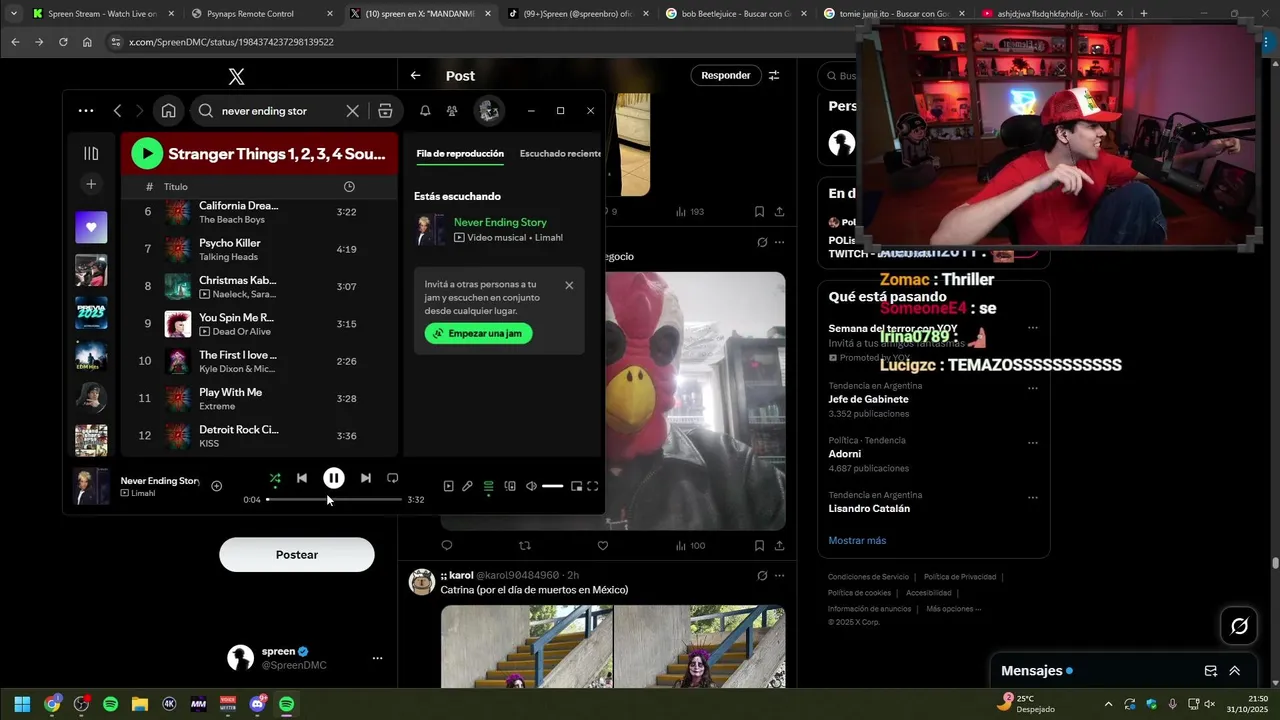The image size is (1280, 720).
Task: Go back in Spotify navigation
Action: coord(117,111)
